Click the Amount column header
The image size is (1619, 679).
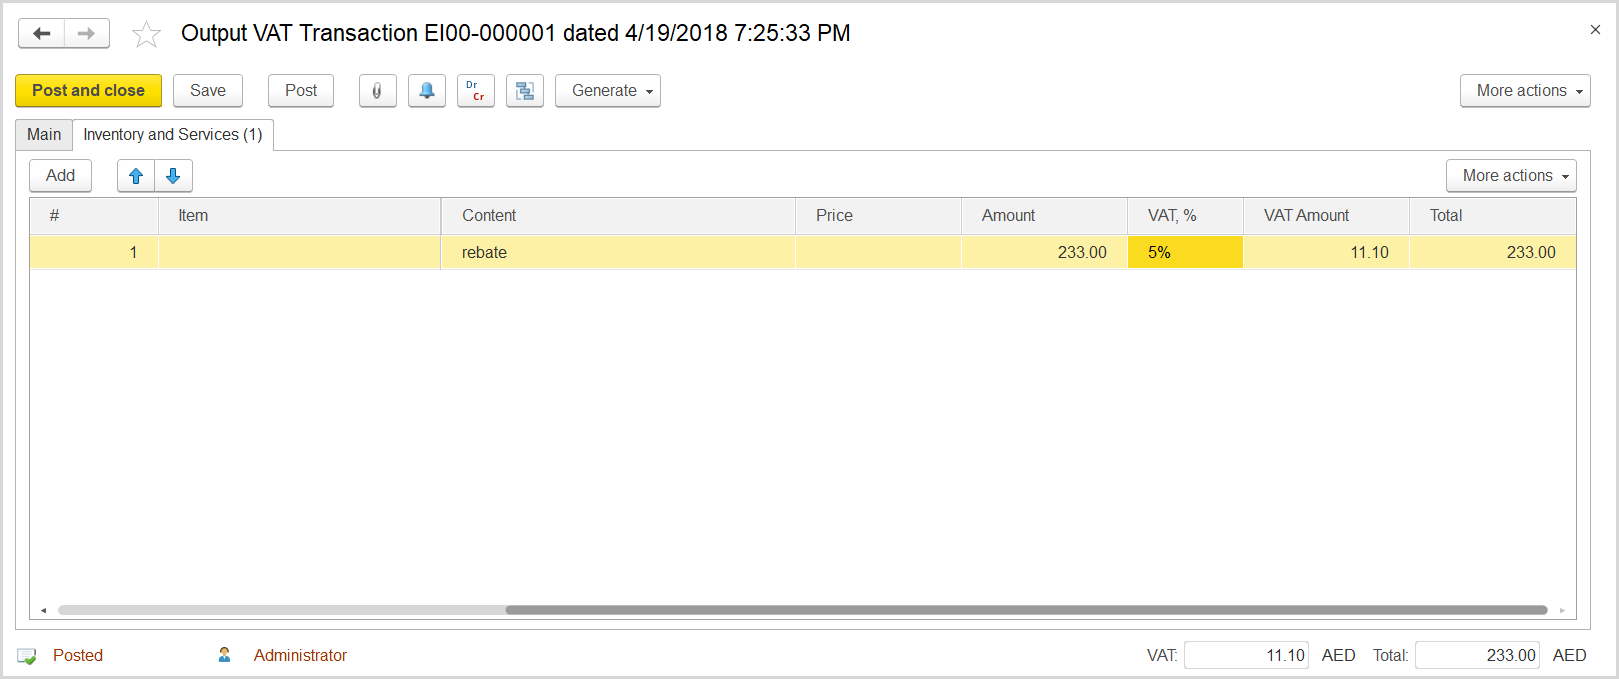(x=1044, y=216)
